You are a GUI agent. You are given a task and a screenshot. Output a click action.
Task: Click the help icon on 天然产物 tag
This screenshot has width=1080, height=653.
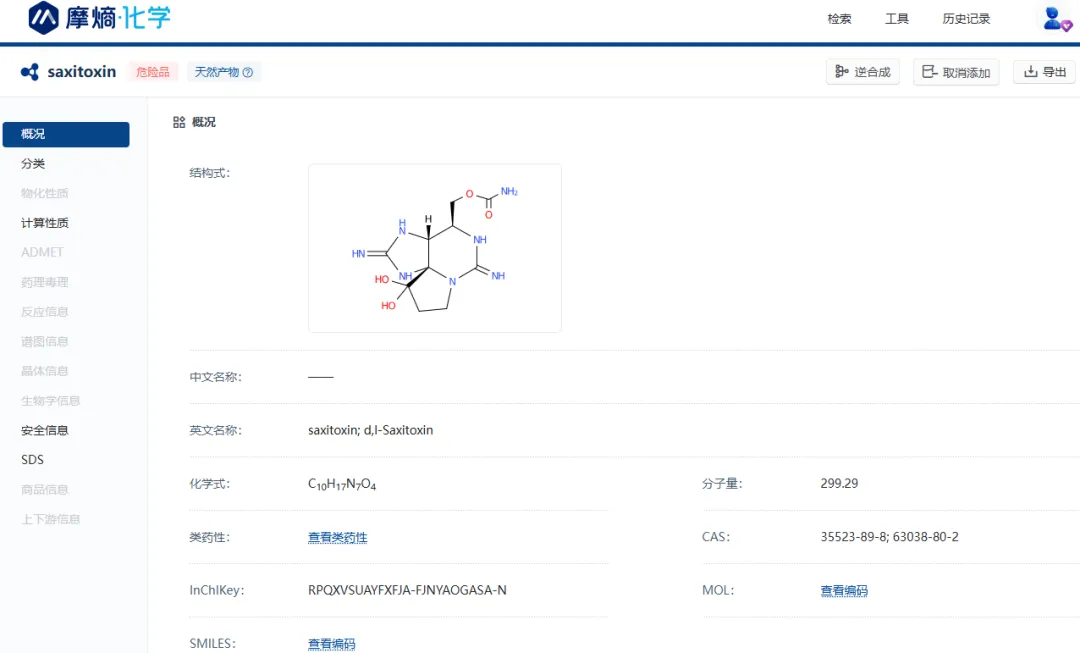coord(248,72)
